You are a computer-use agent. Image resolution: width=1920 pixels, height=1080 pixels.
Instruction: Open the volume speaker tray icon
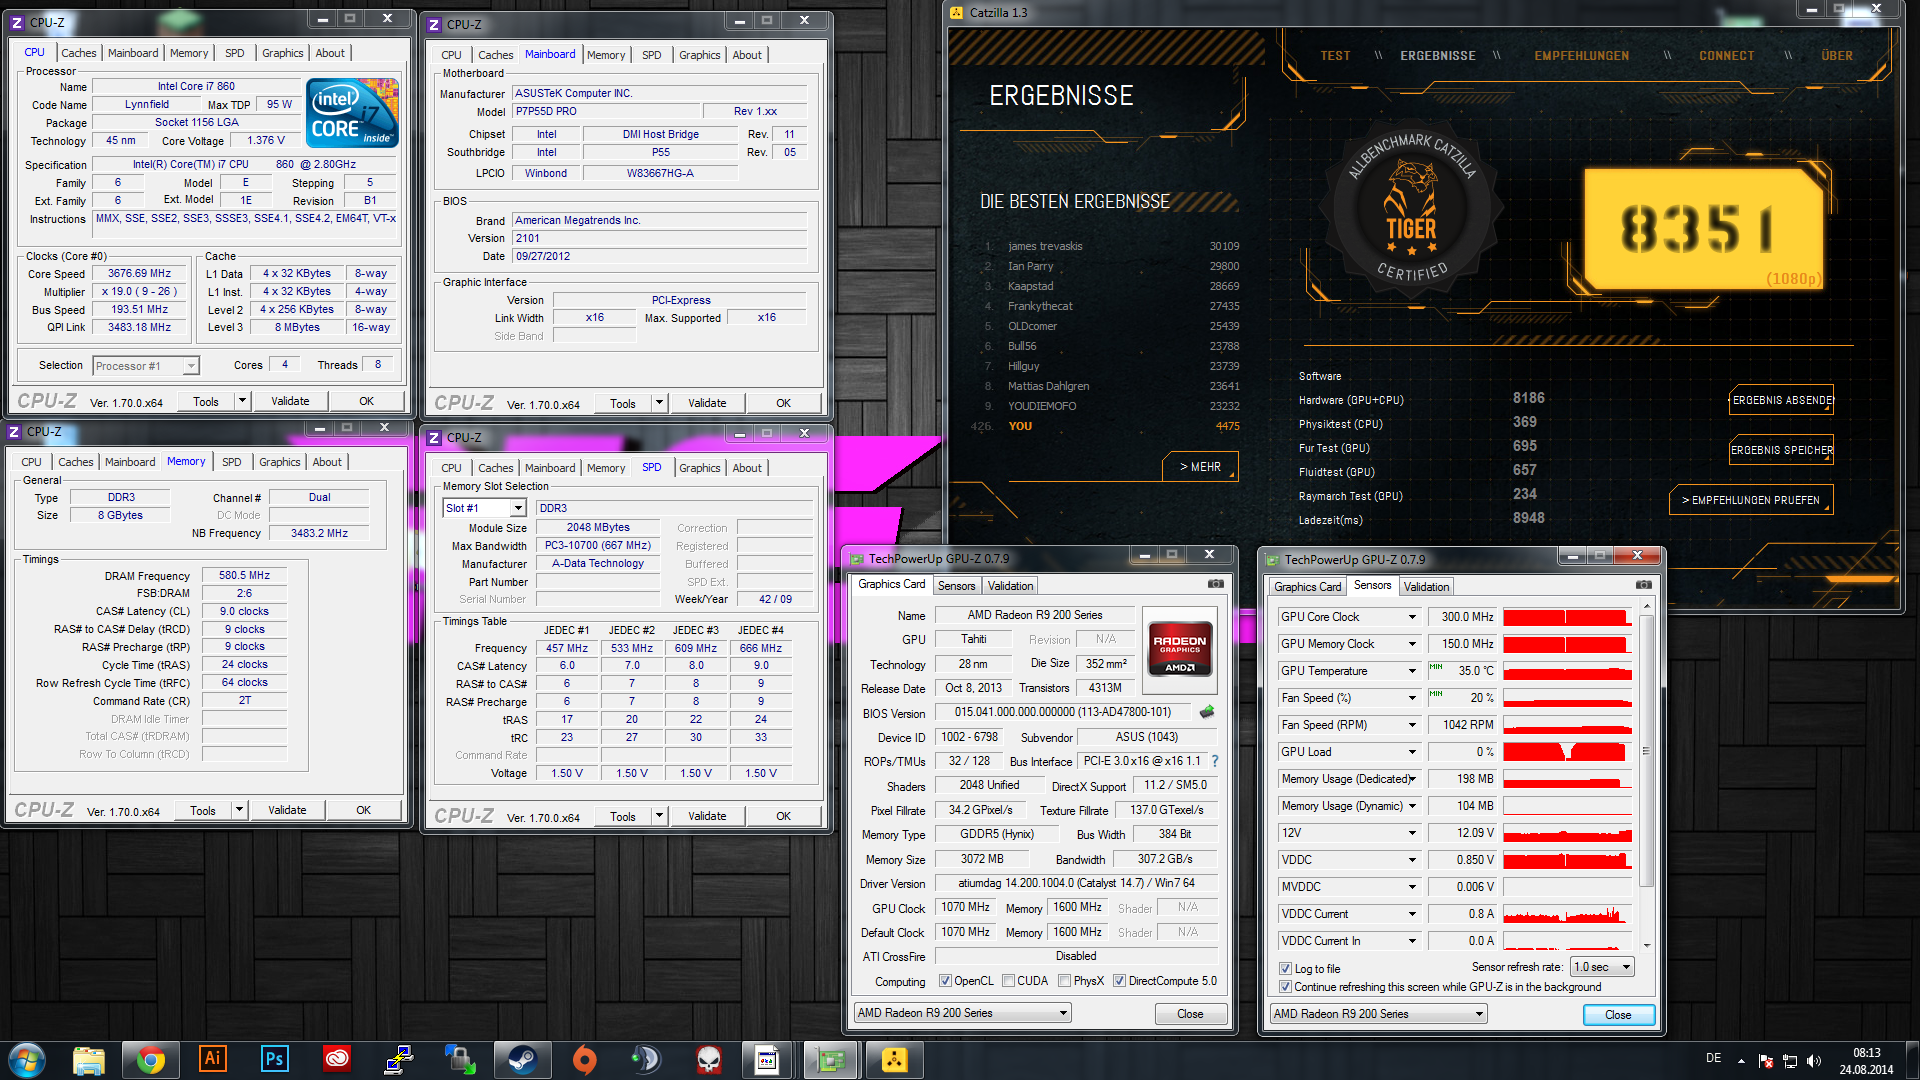click(x=1814, y=1061)
